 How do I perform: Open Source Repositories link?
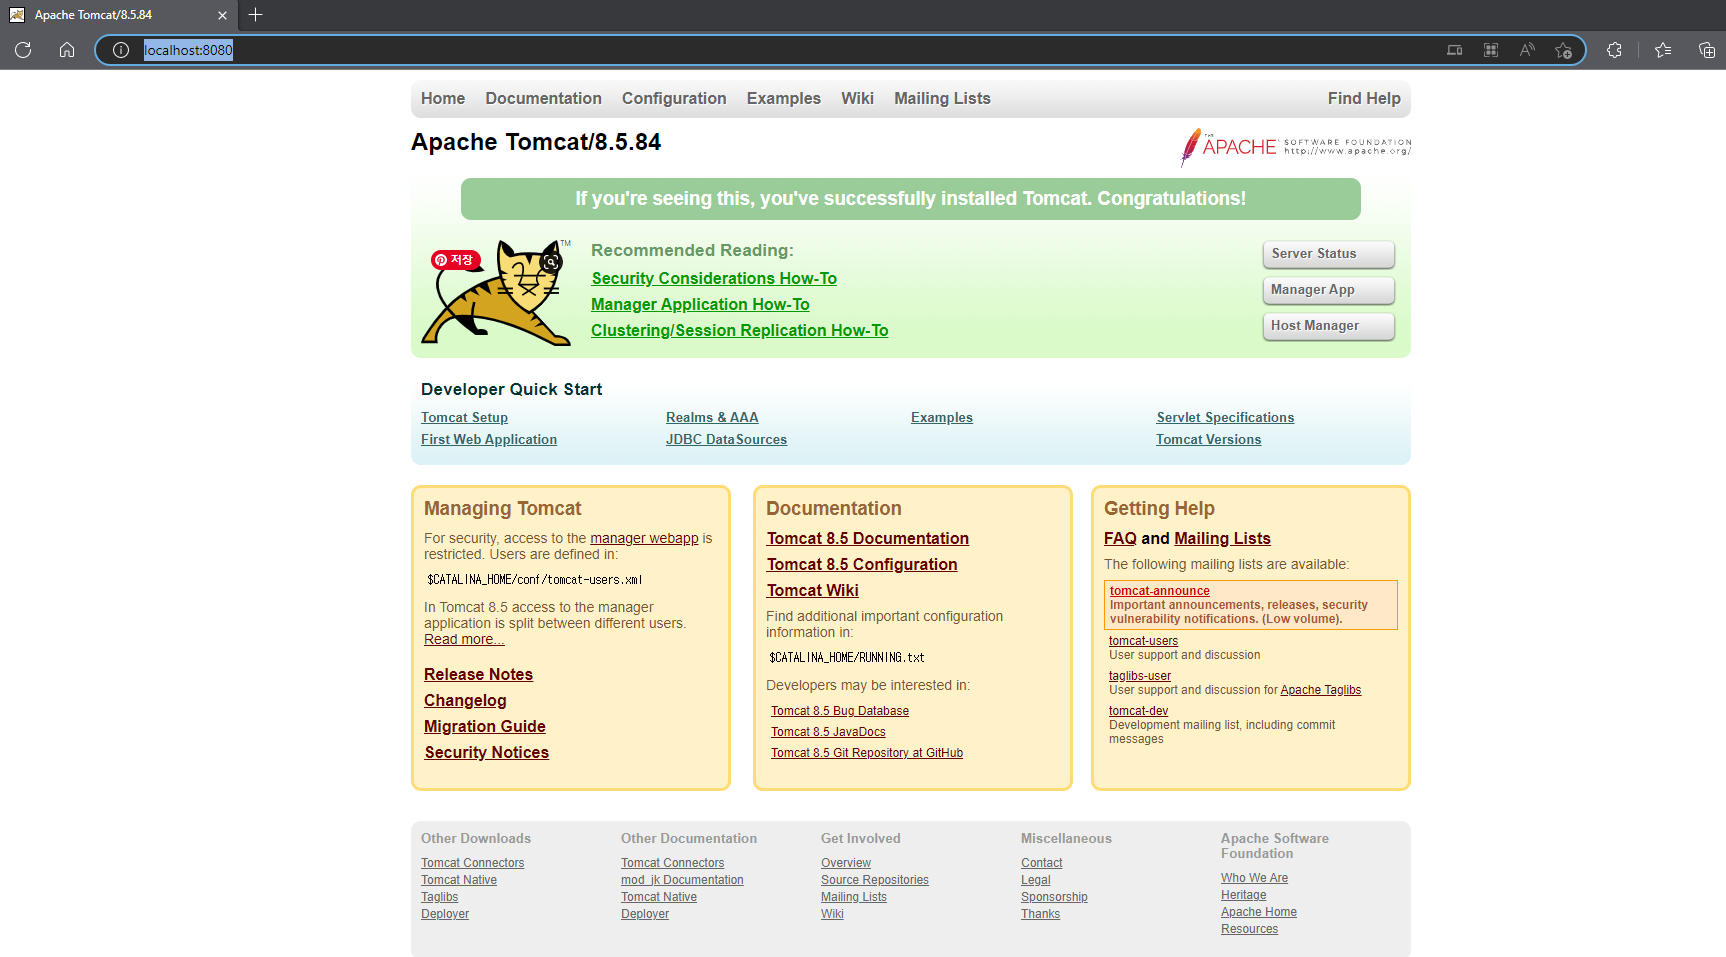coord(875,880)
